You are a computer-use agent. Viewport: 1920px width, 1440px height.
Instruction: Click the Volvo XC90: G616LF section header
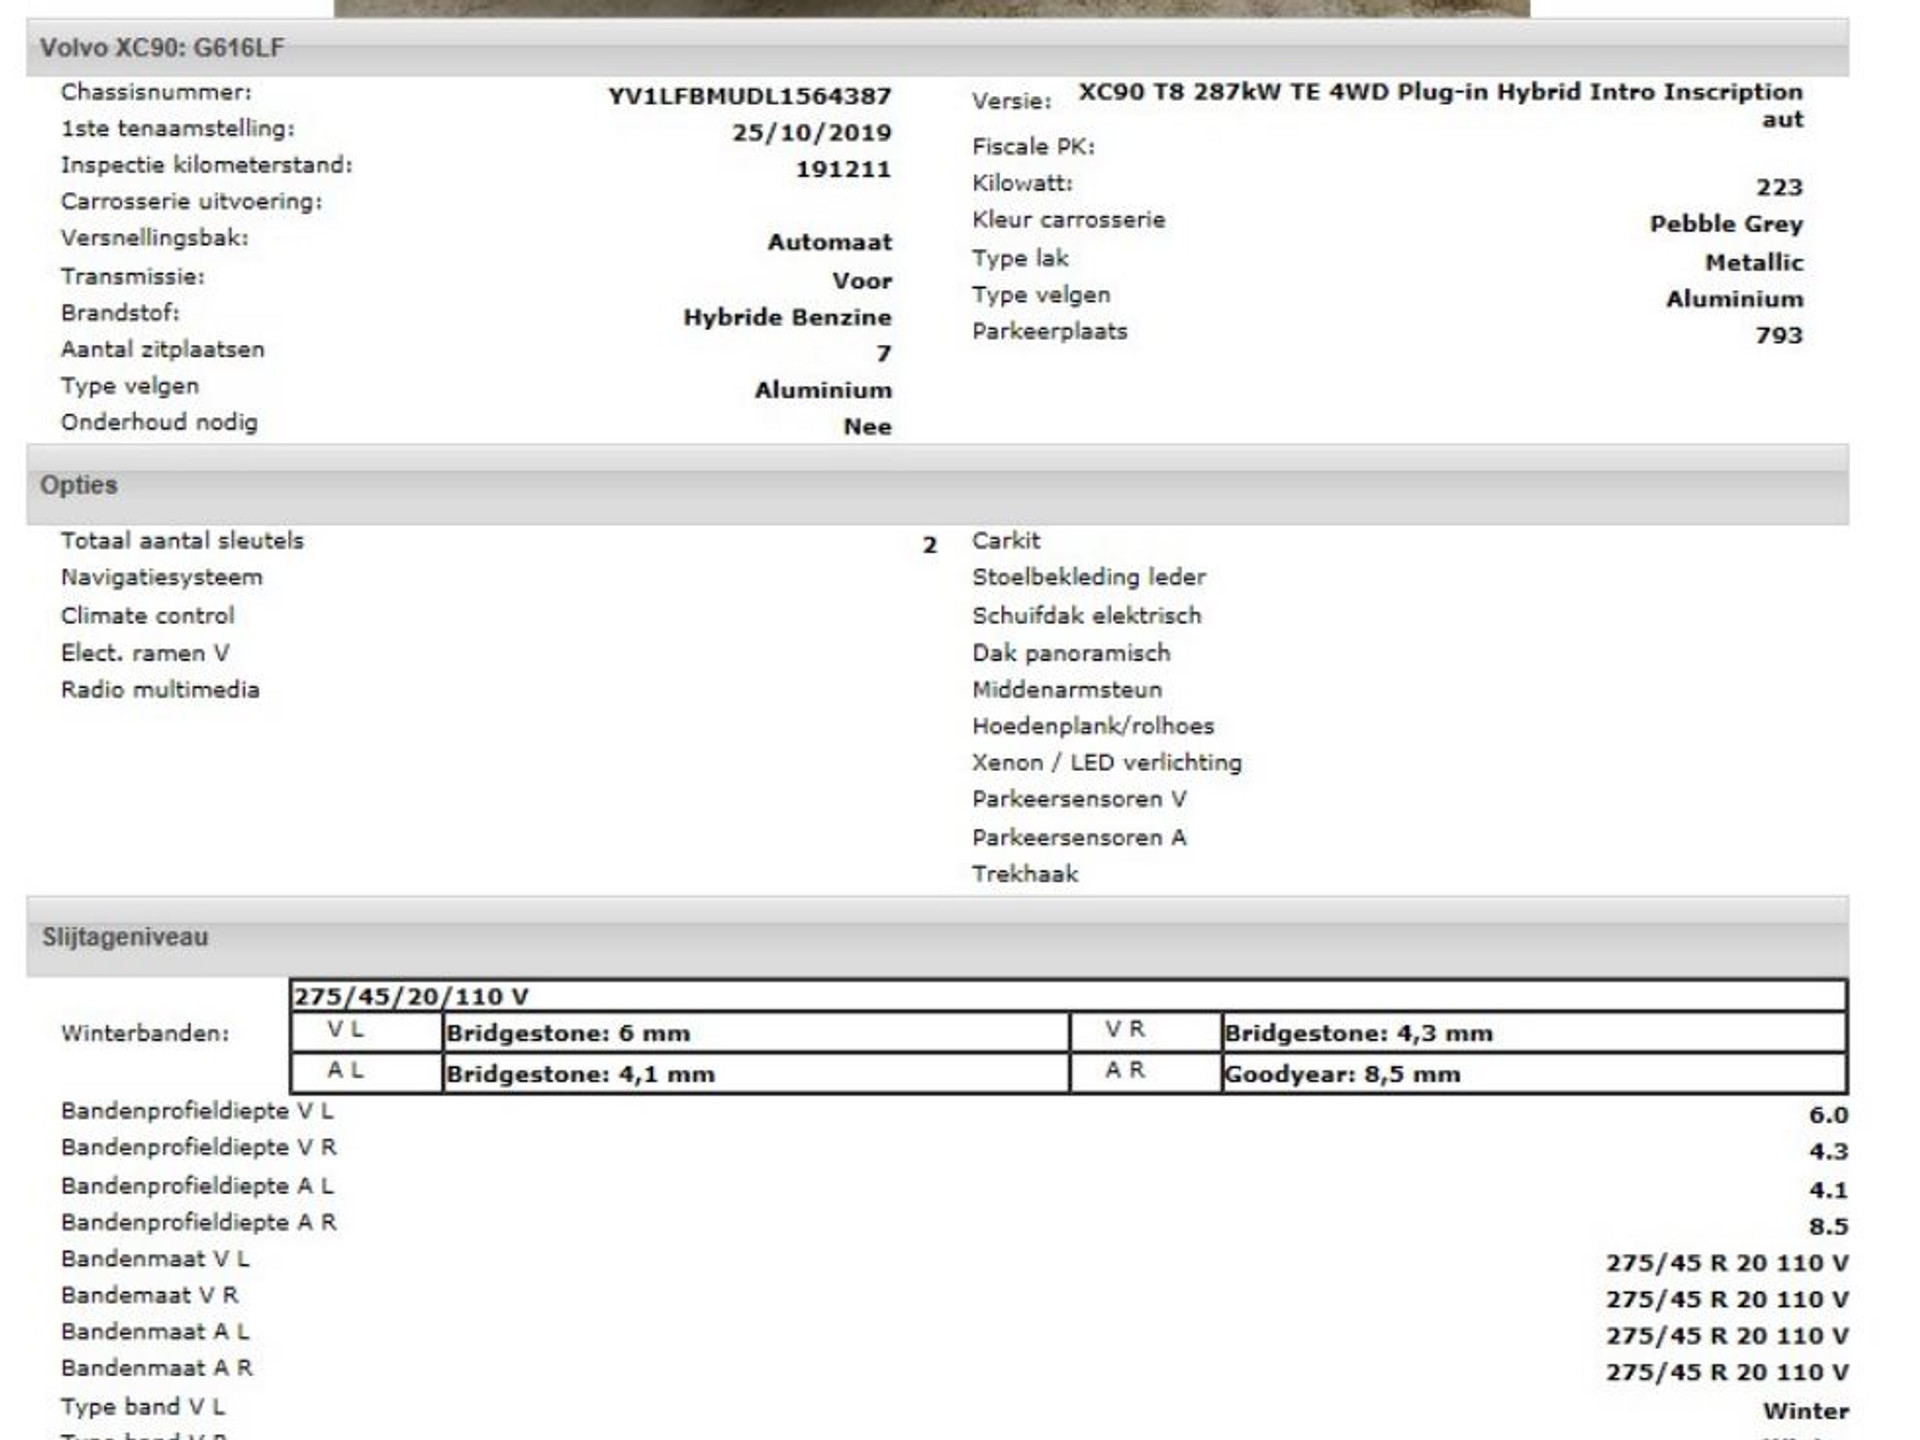pos(937,47)
